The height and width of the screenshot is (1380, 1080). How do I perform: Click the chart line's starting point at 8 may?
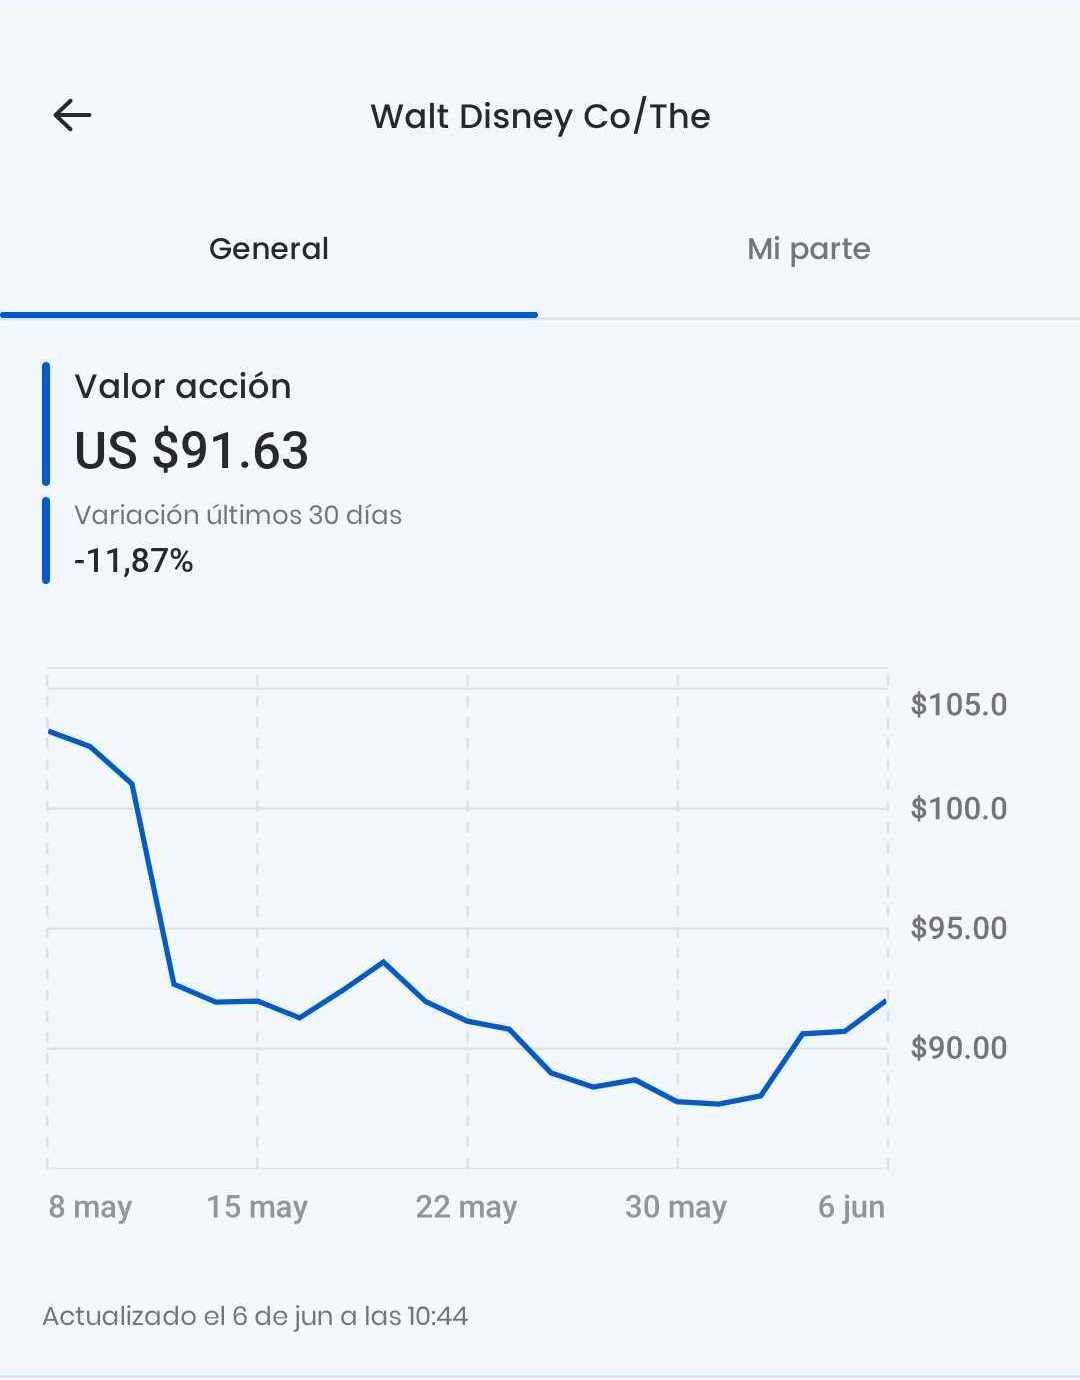[50, 731]
